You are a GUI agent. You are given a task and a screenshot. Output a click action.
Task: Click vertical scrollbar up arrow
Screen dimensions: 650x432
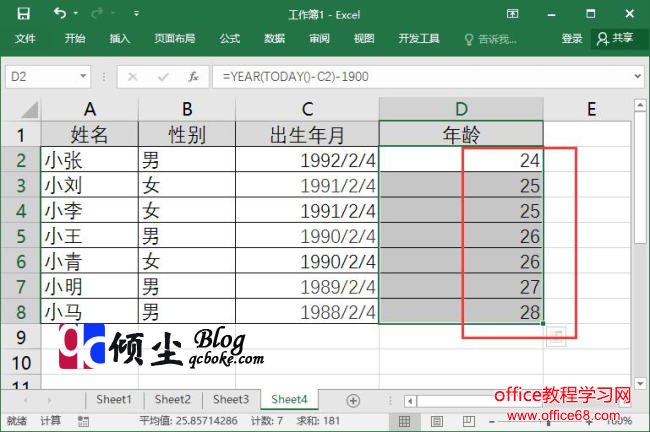click(x=640, y=105)
